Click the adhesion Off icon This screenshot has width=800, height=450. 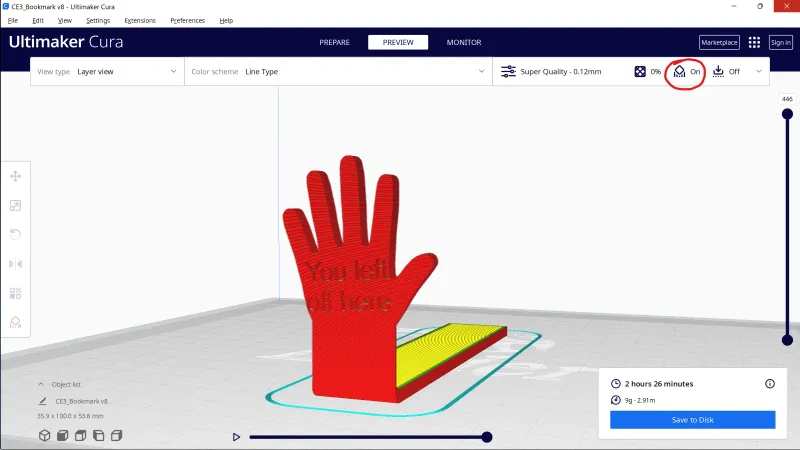coord(718,71)
